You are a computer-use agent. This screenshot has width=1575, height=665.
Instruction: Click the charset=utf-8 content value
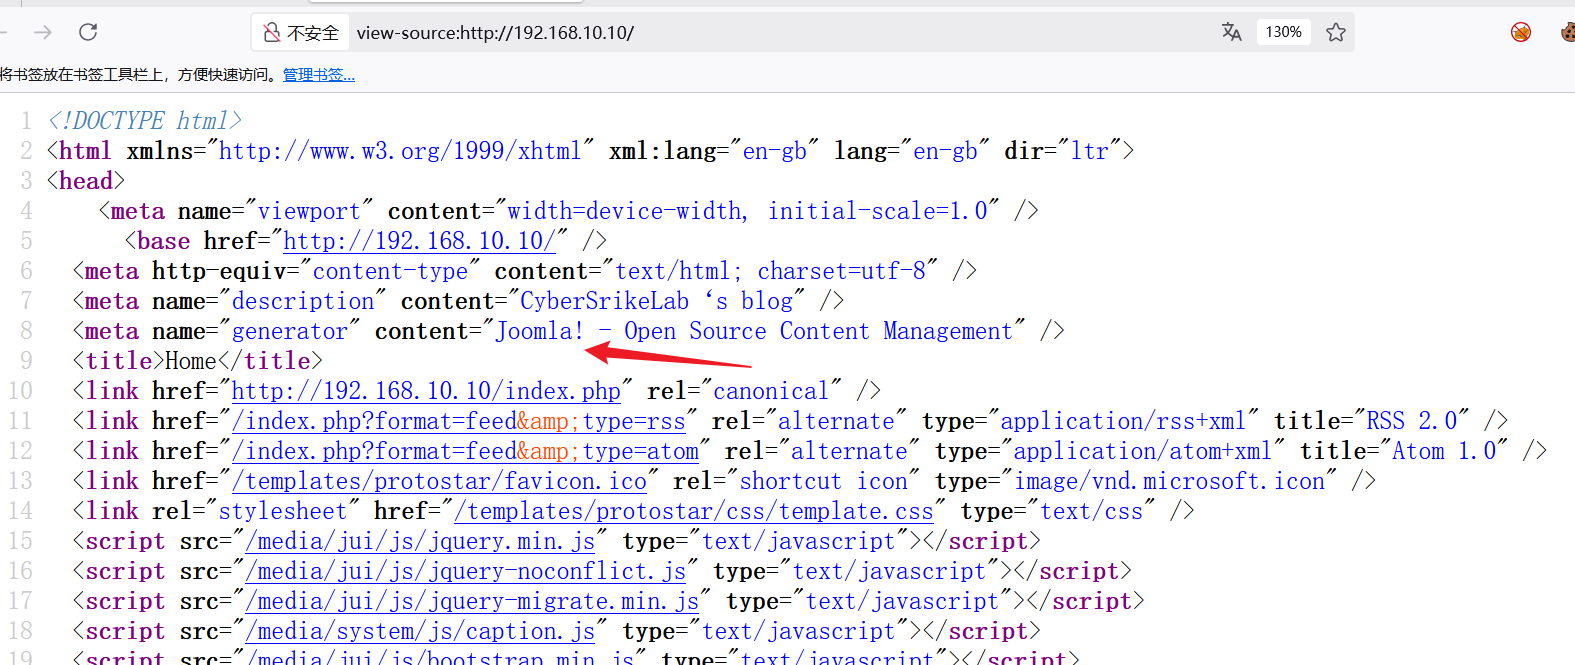pyautogui.click(x=841, y=271)
